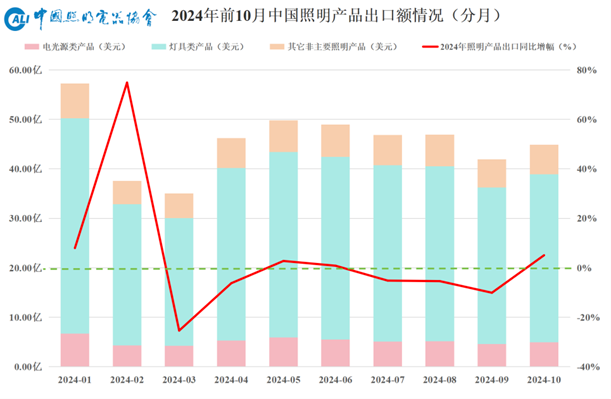Click the chart title text

[337, 16]
